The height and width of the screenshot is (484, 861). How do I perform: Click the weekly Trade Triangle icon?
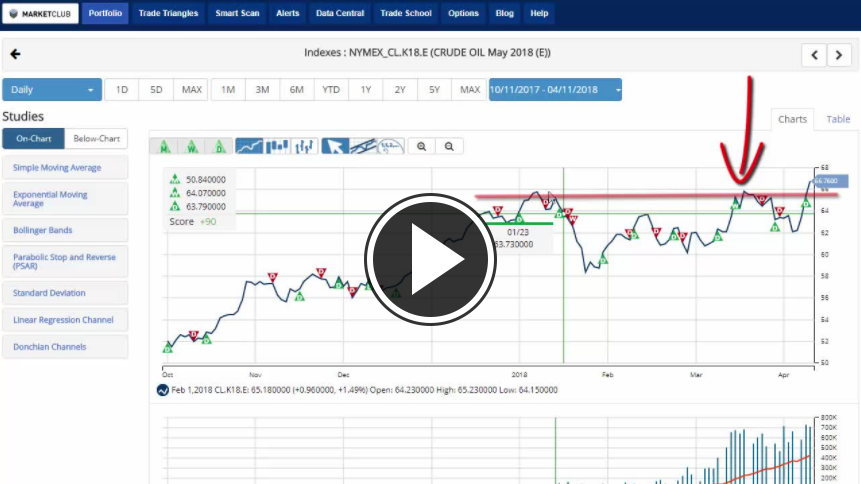(x=191, y=146)
